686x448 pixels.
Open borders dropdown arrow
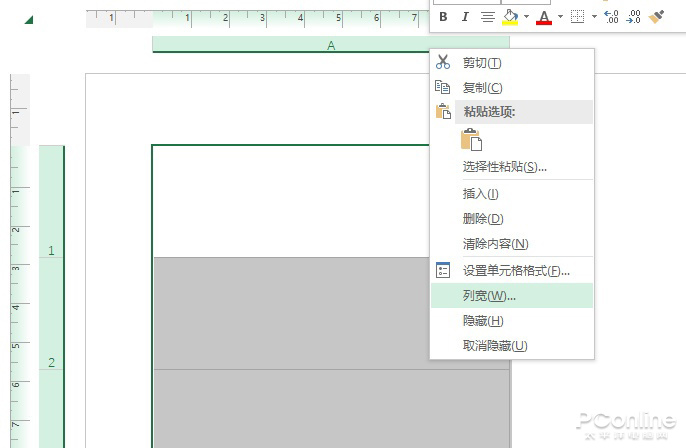[x=594, y=17]
